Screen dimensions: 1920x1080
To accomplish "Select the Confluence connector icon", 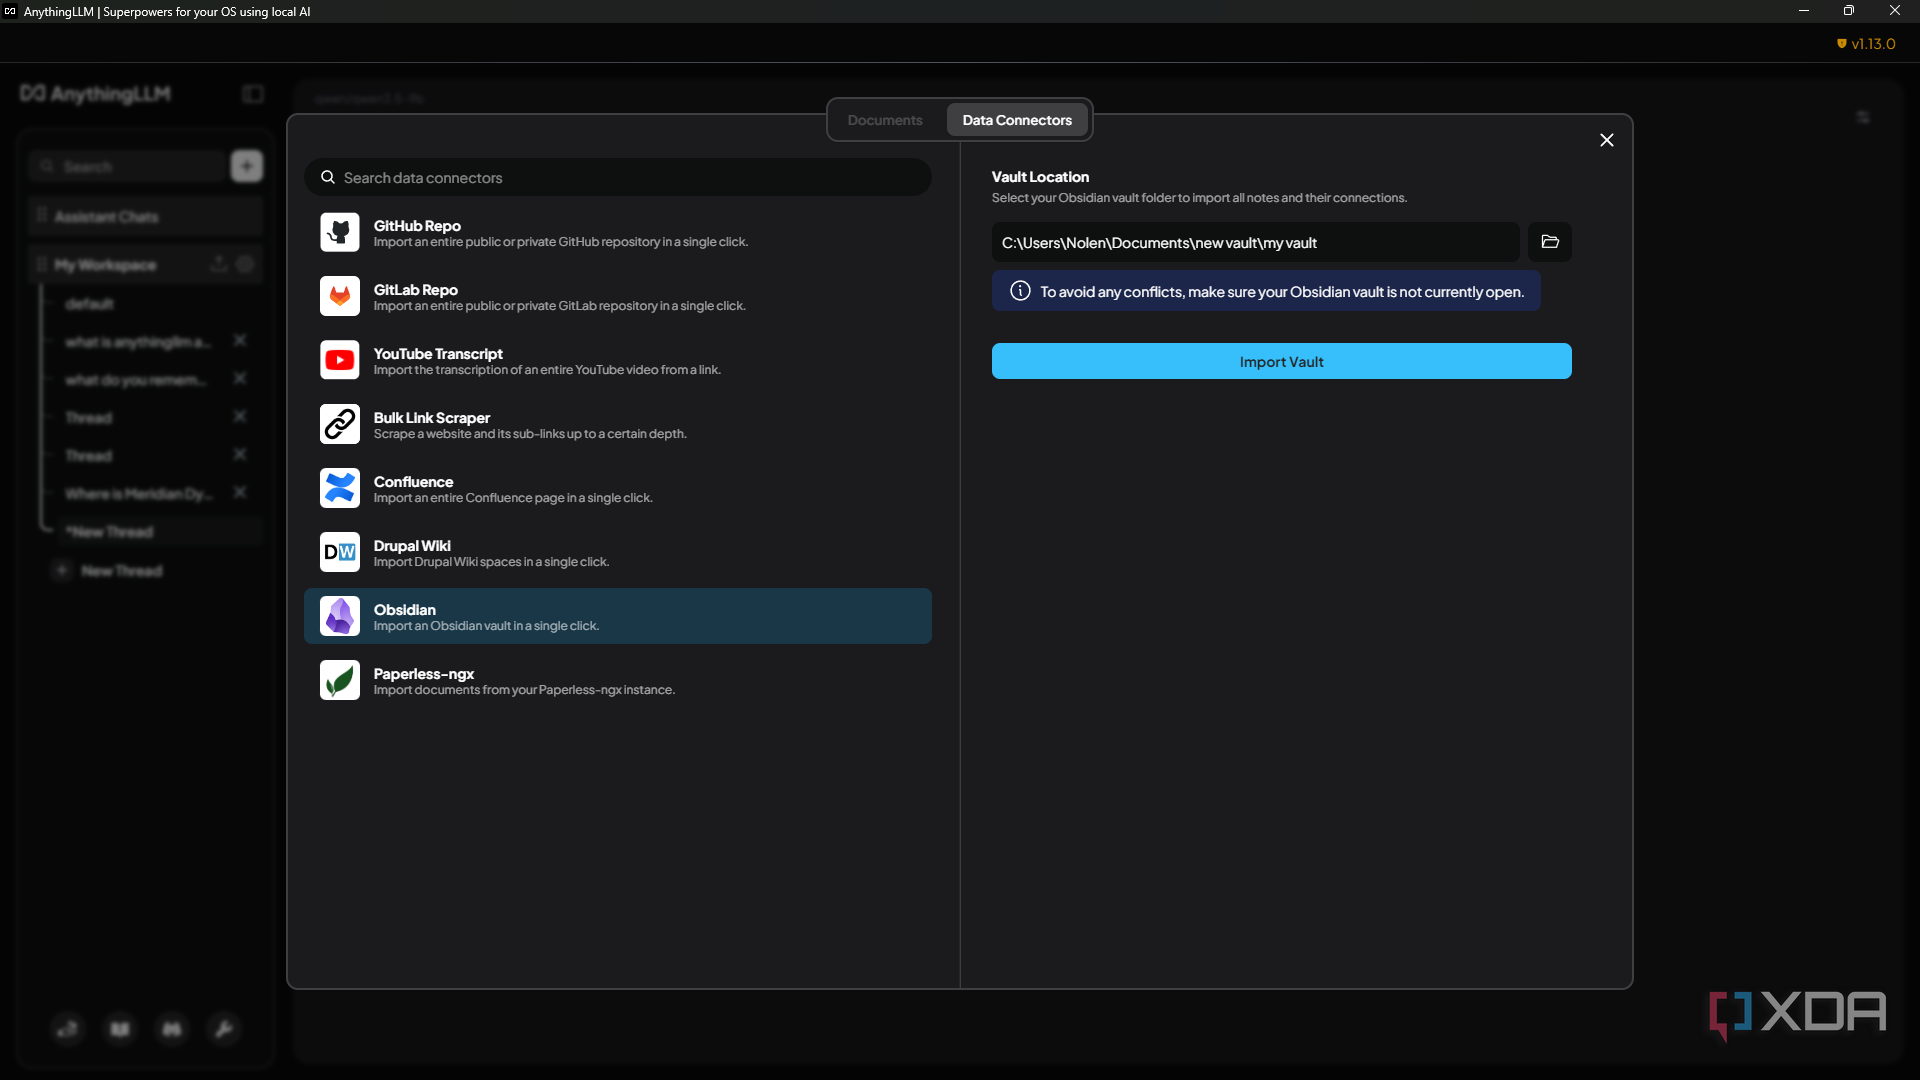I will pyautogui.click(x=340, y=488).
